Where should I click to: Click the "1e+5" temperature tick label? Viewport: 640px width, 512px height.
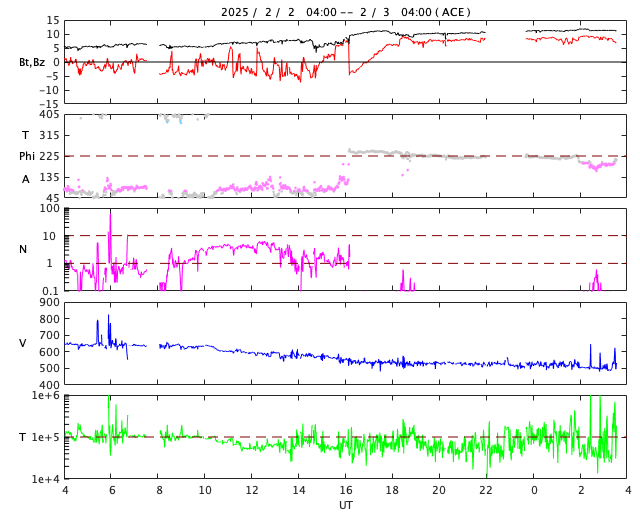click(46, 437)
